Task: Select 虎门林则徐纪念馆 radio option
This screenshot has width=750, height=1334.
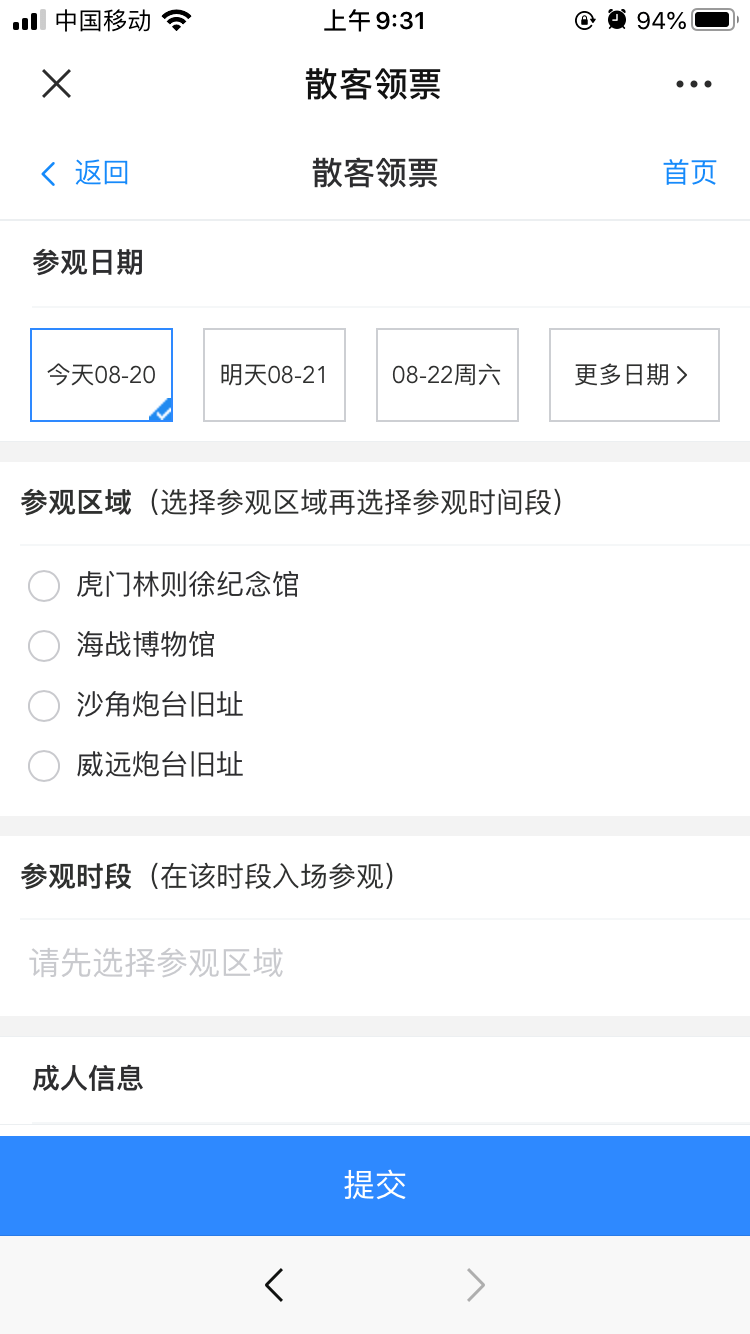Action: click(44, 585)
